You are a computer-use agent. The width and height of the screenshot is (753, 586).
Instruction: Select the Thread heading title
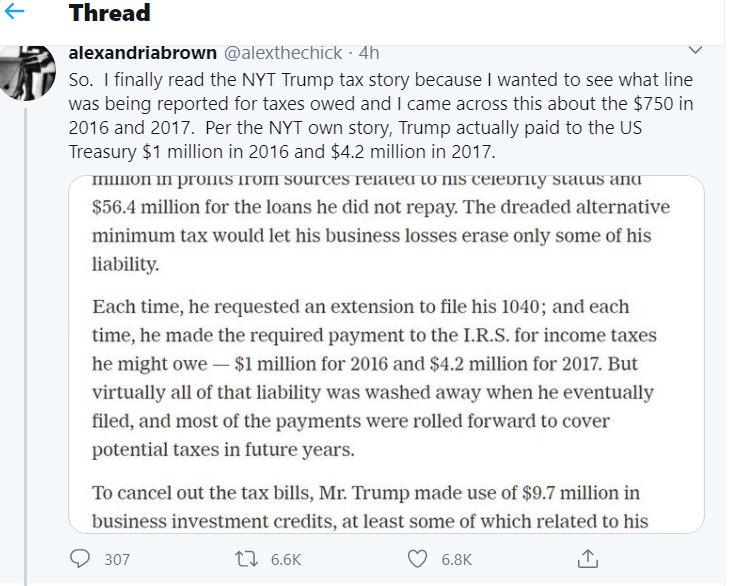(x=109, y=13)
